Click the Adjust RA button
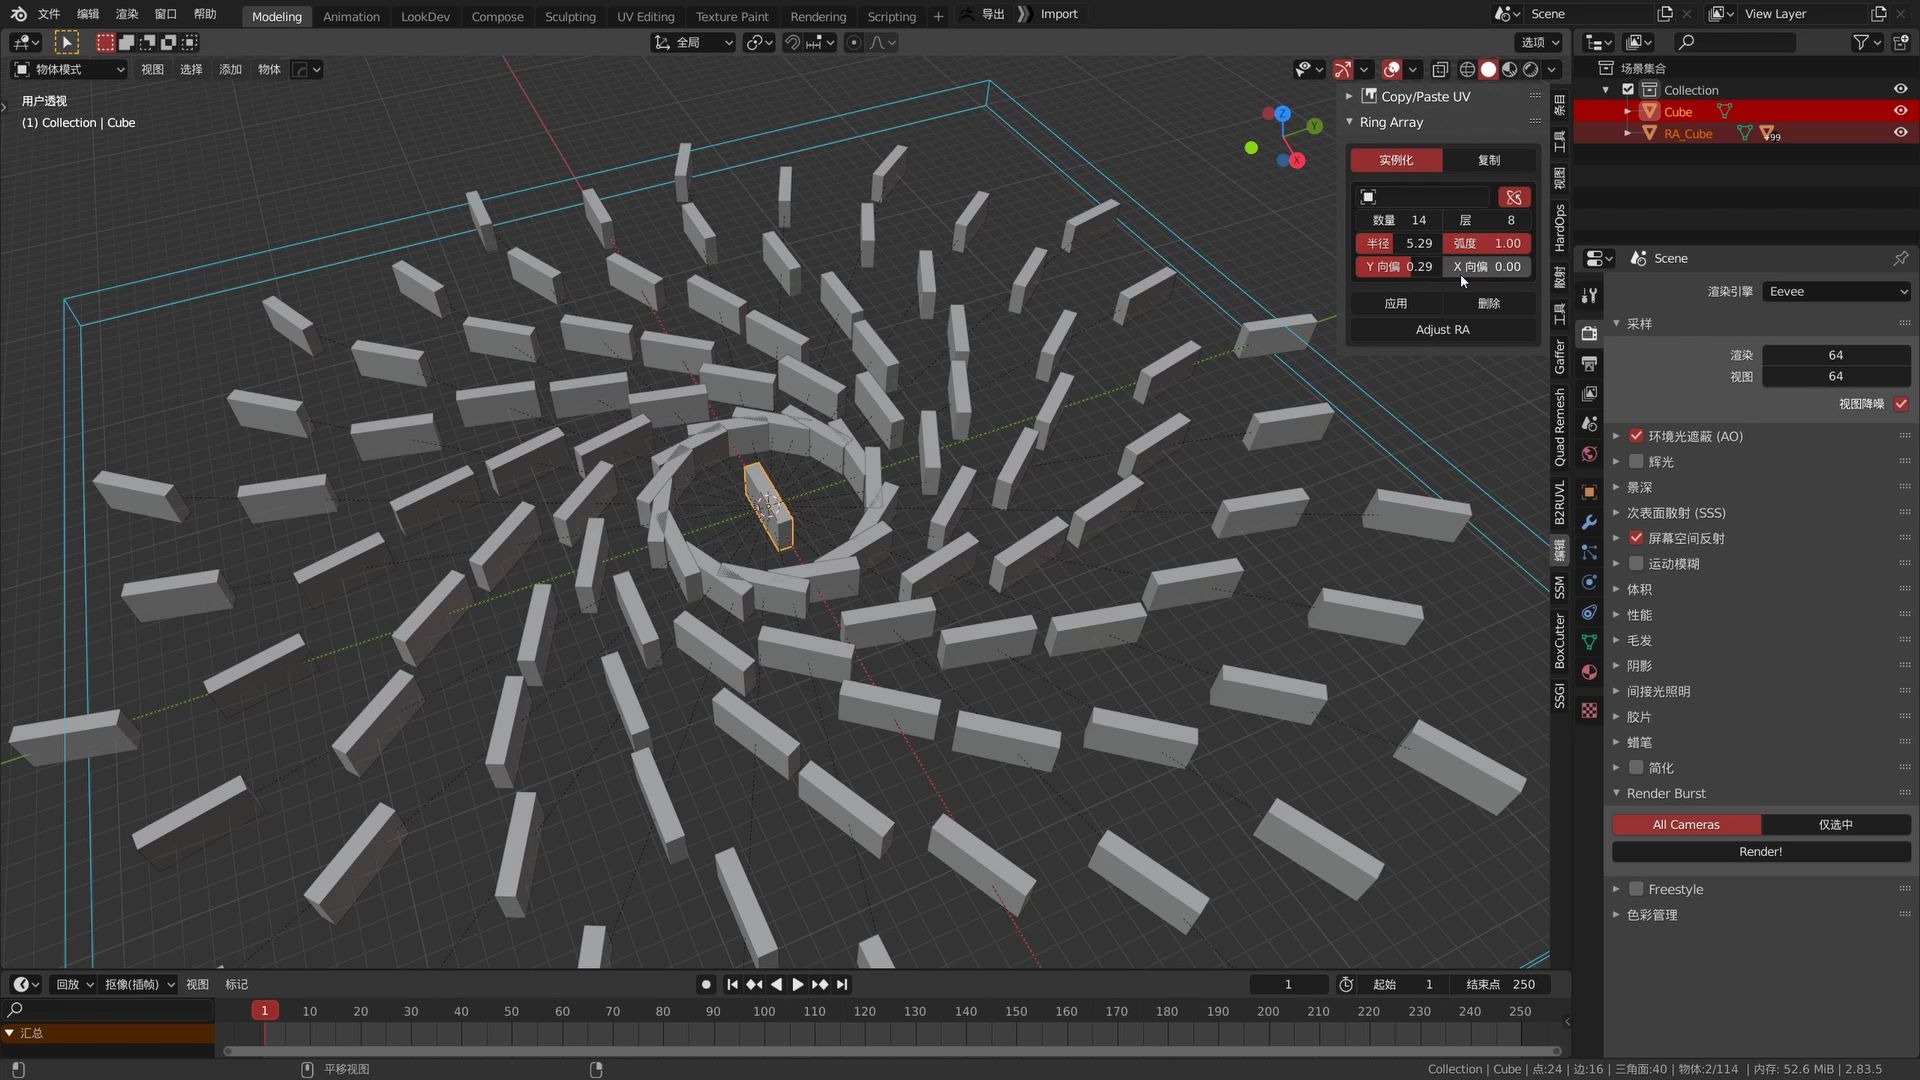 (1443, 329)
